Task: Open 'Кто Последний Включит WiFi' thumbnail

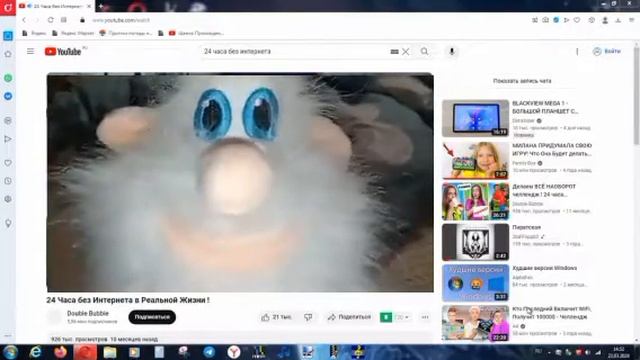Action: pyautogui.click(x=475, y=323)
